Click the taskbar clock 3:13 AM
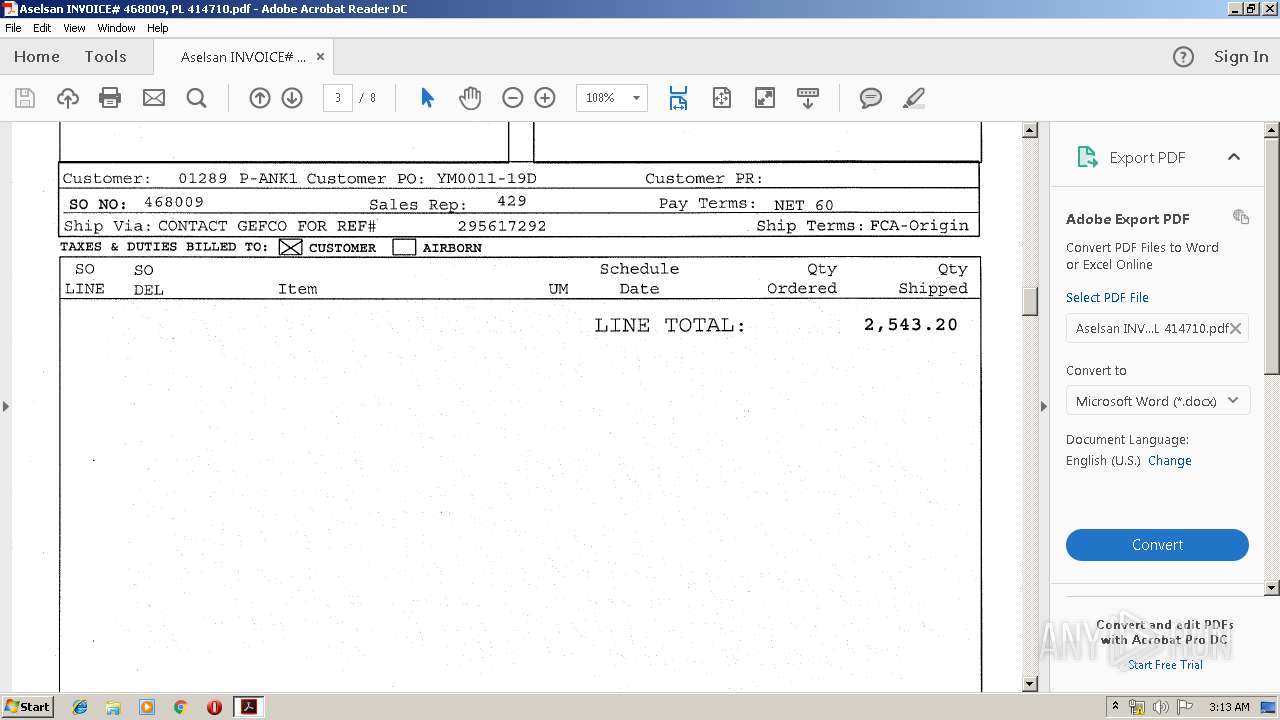The width and height of the screenshot is (1280, 720). click(x=1229, y=707)
